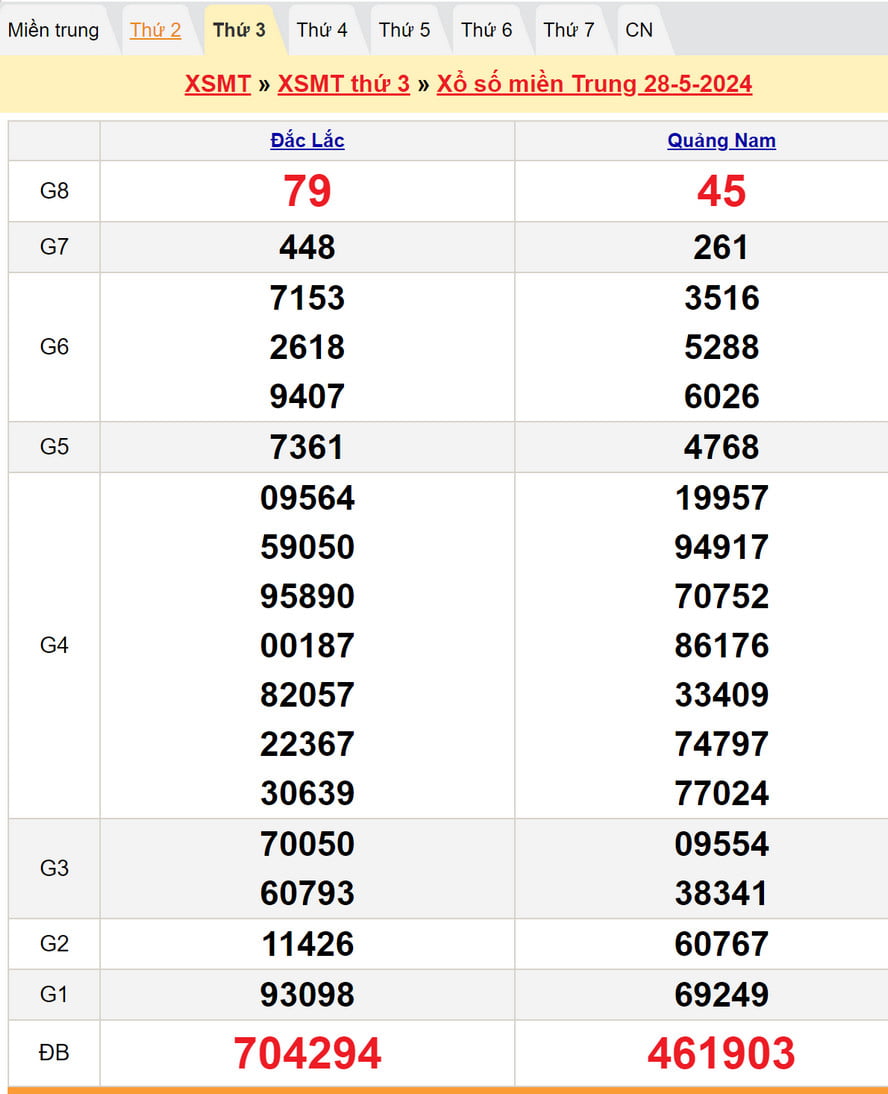Screen dimensions: 888x1094
Task: Select the Miền trung tab
Action: [54, 30]
